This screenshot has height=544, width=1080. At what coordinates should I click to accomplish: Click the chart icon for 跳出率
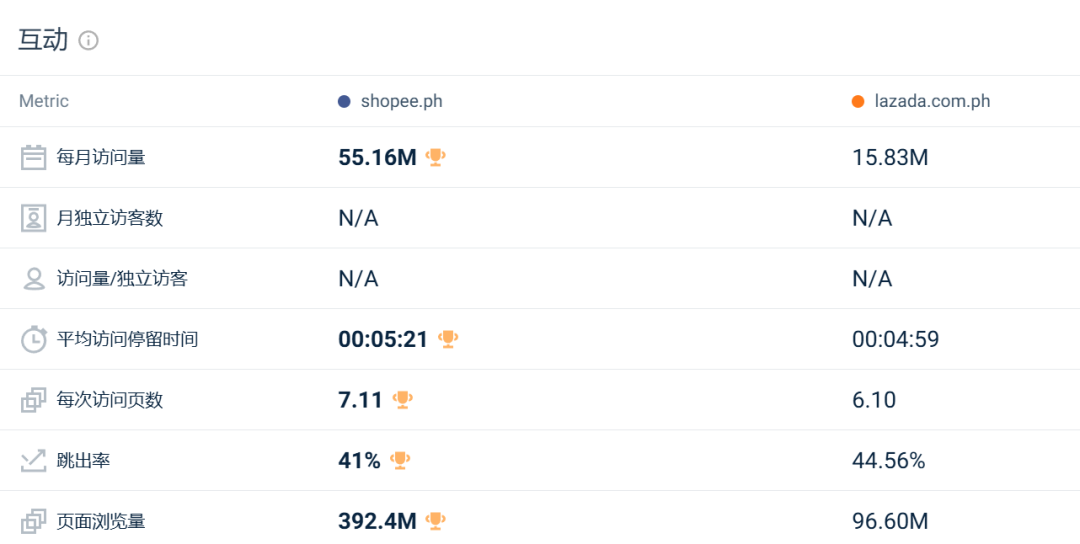coord(34,461)
